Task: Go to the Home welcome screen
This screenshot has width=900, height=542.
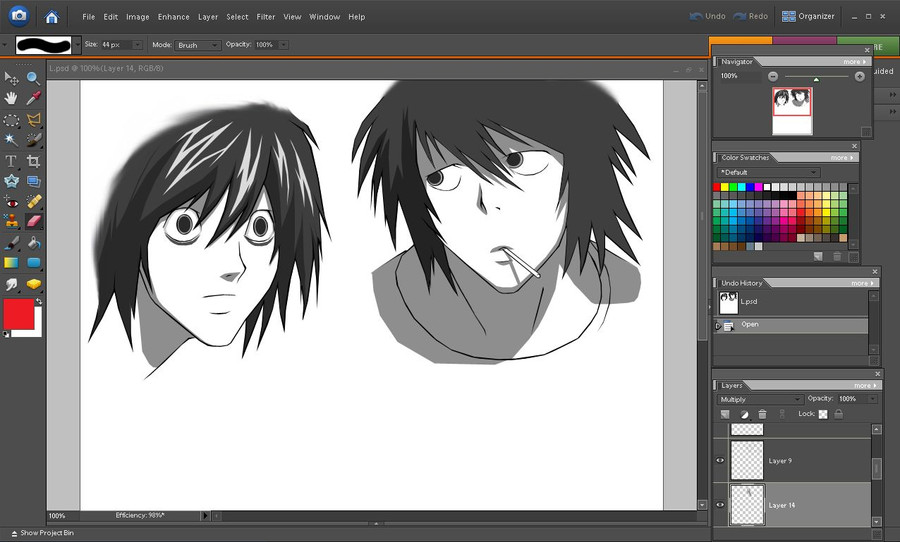Action: [x=52, y=17]
